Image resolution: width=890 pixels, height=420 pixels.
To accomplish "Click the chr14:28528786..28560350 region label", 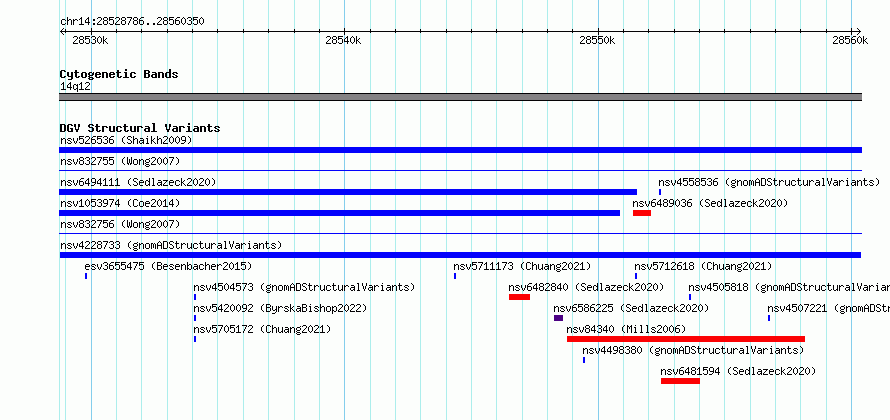I will (132, 22).
